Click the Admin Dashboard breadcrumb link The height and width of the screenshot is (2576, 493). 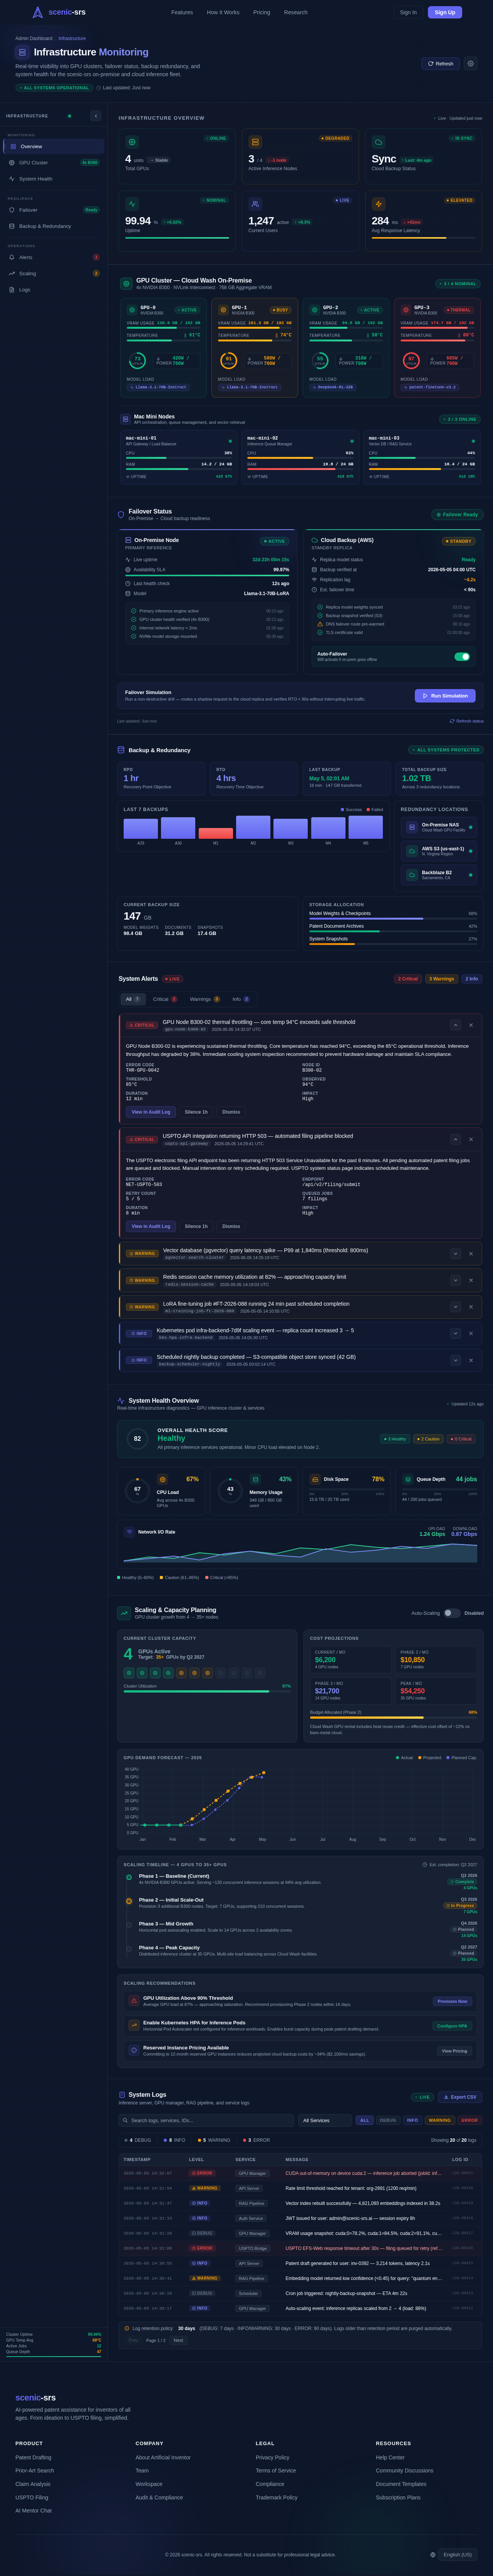[x=34, y=38]
